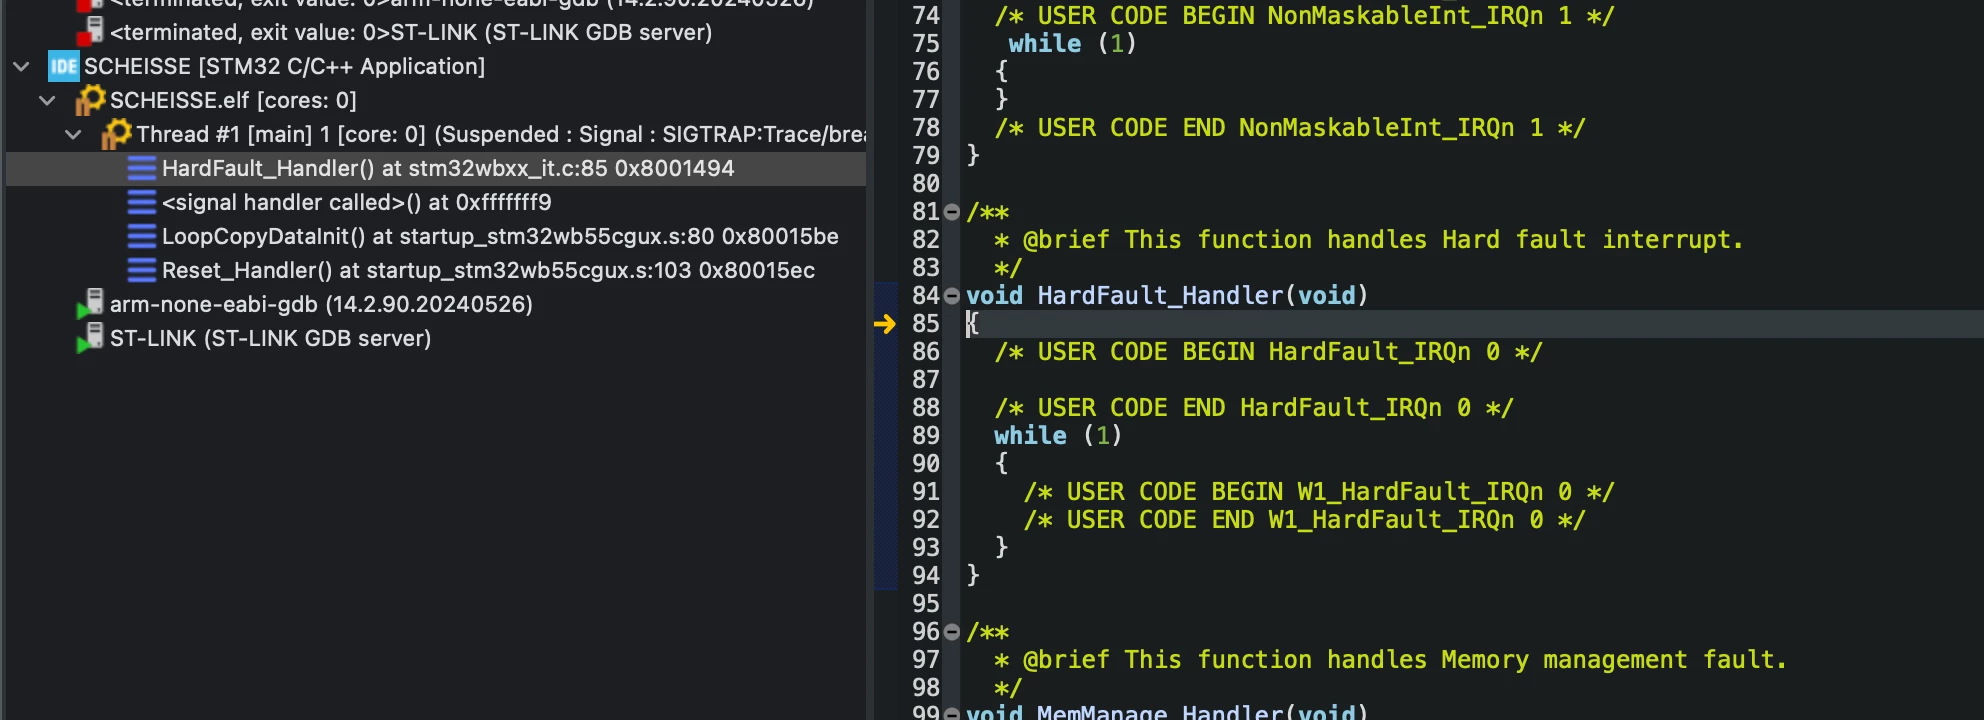
Task: Click the USER CODE END W1_HardFault_IRQn 0 comment
Action: (1304, 520)
